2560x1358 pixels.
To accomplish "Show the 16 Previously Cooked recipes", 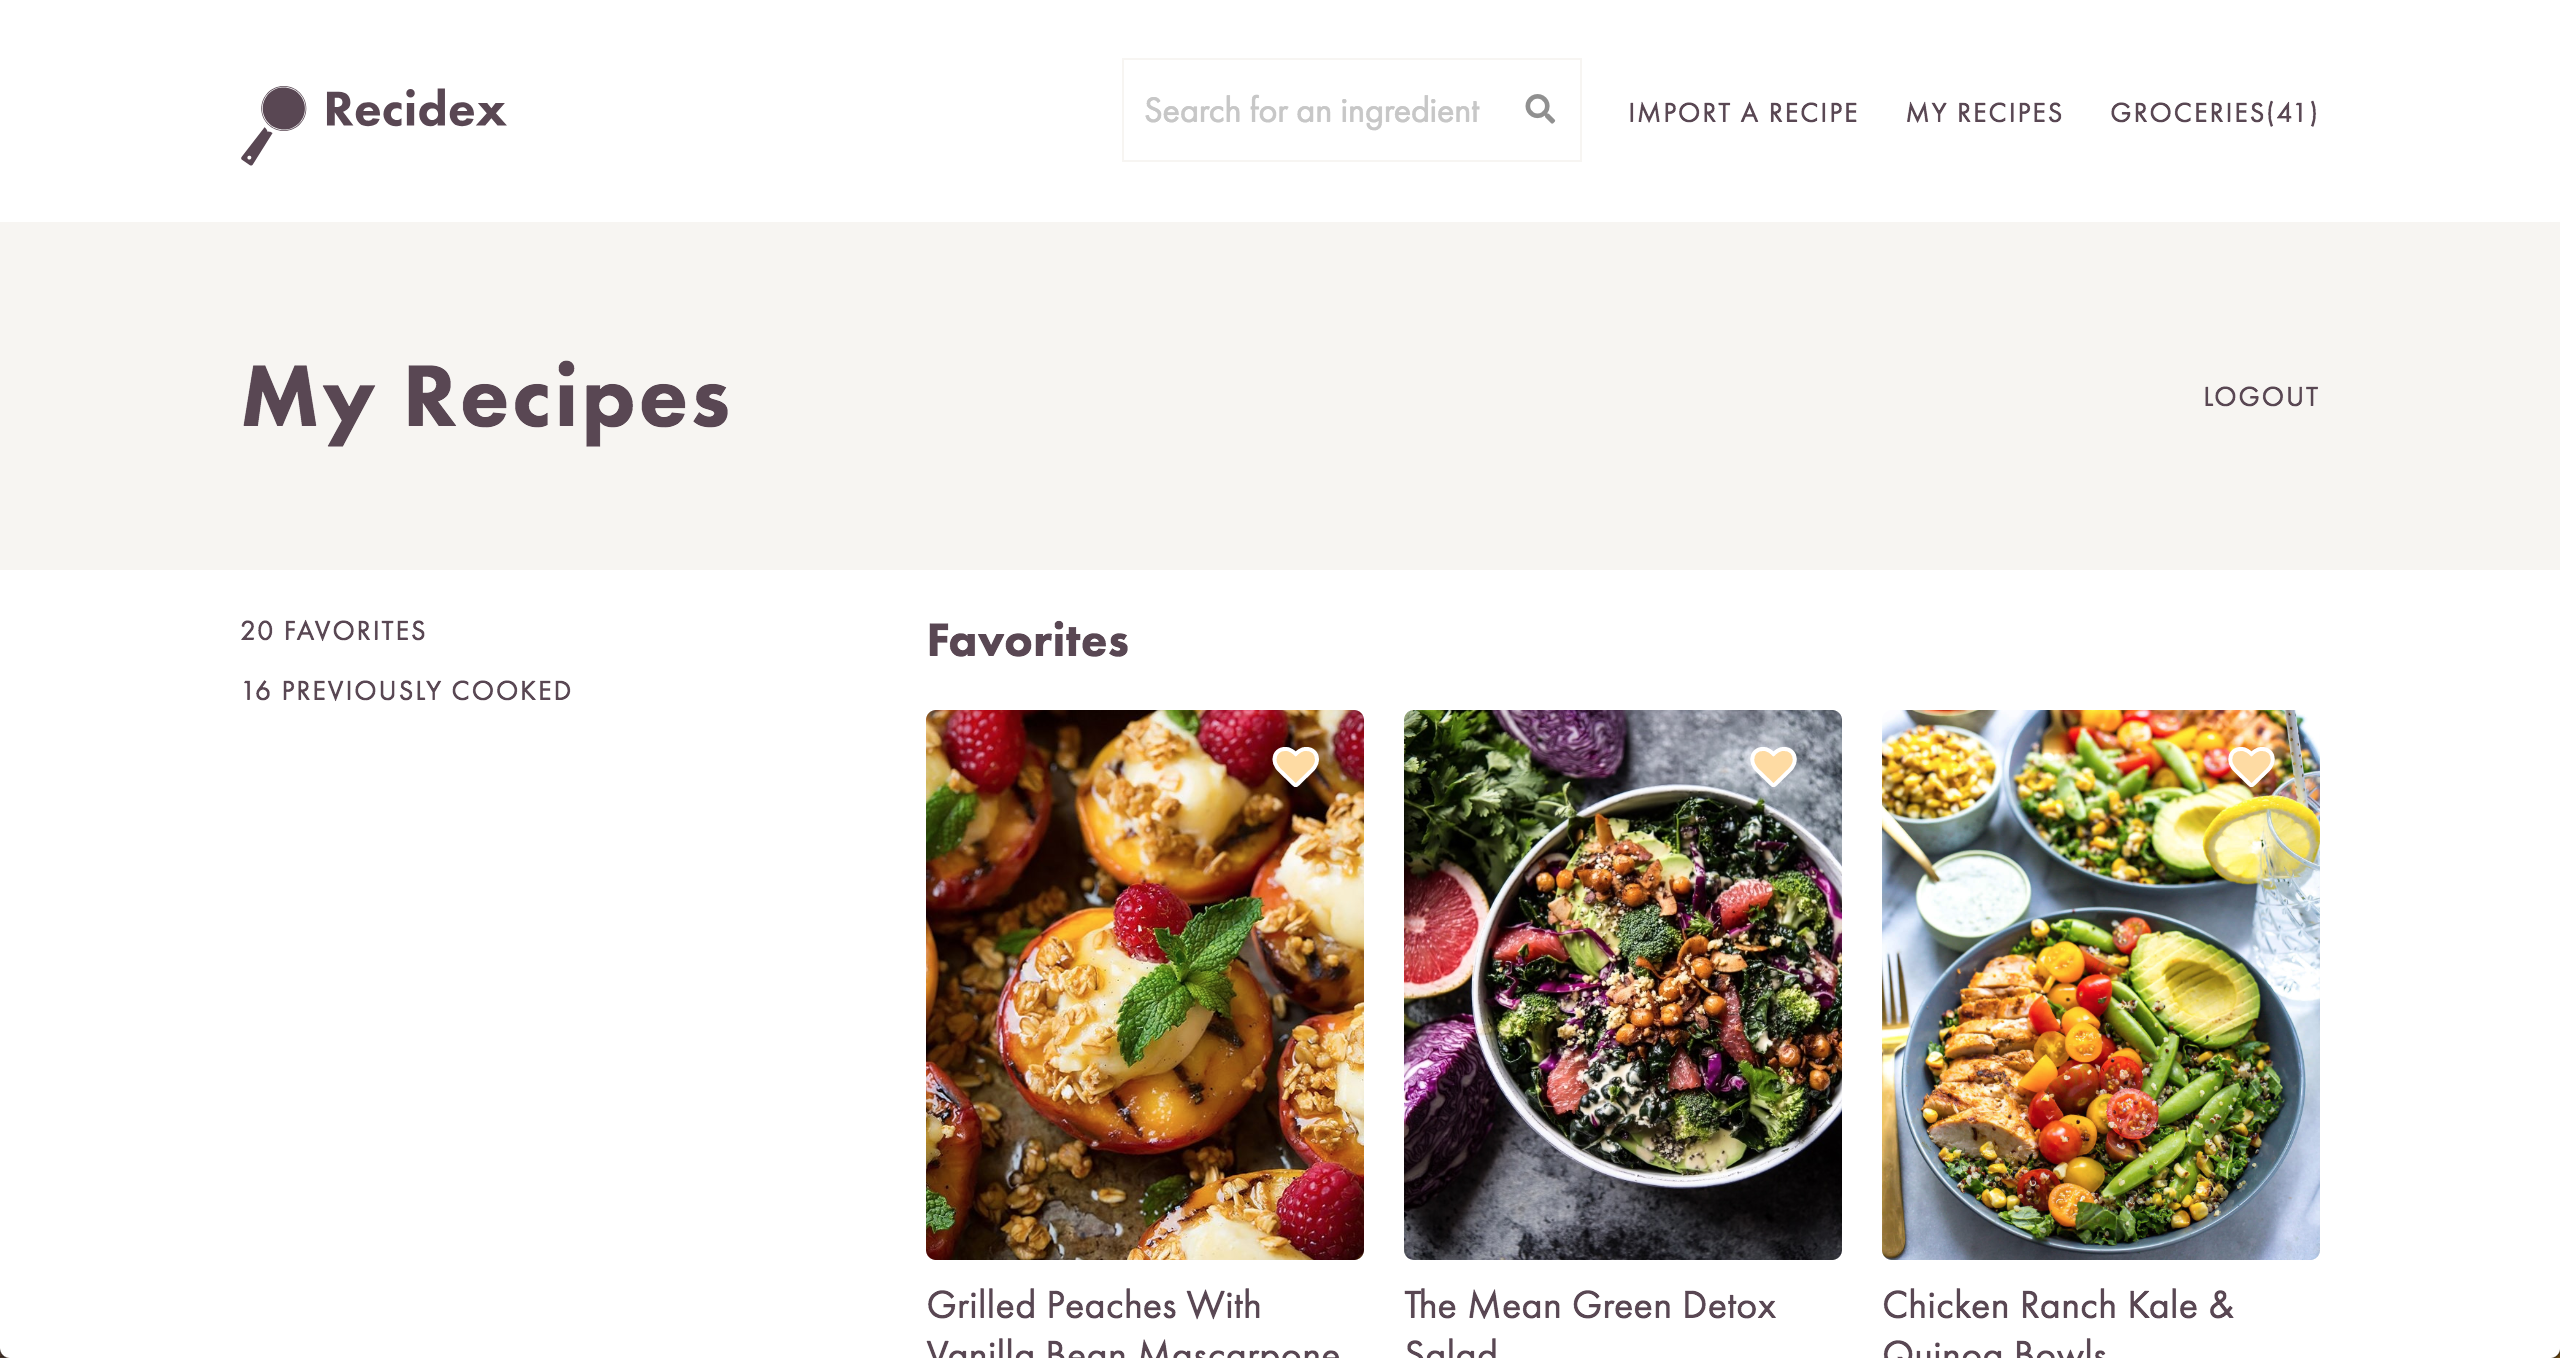I will coord(406,690).
